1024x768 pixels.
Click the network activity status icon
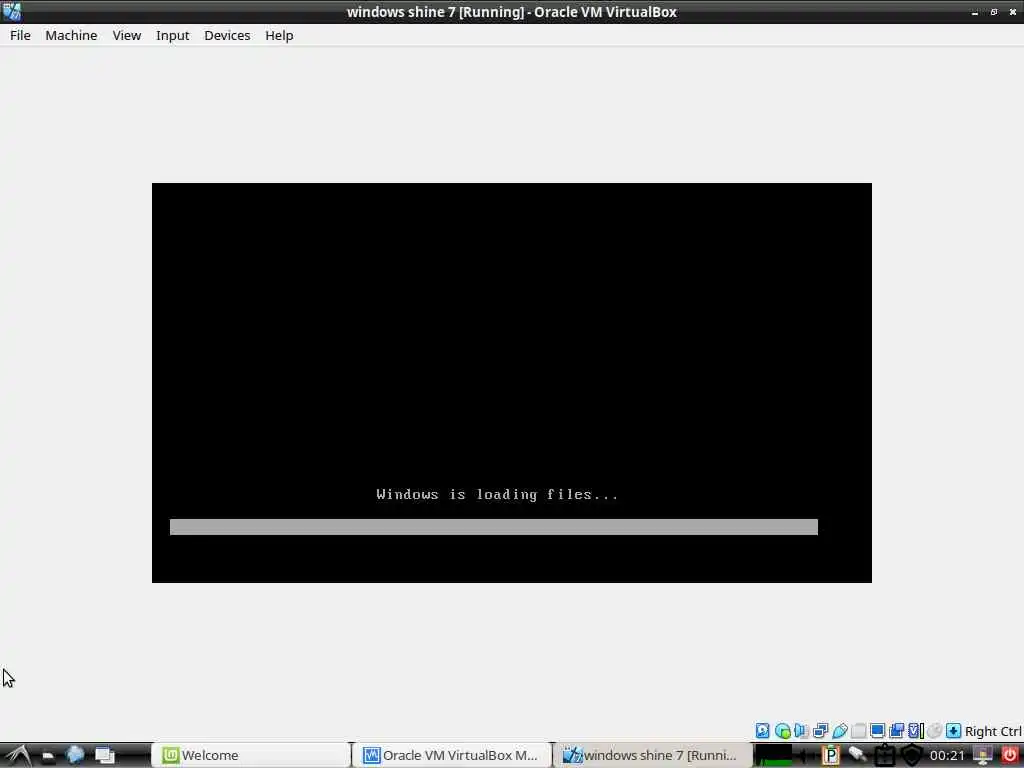(x=820, y=731)
